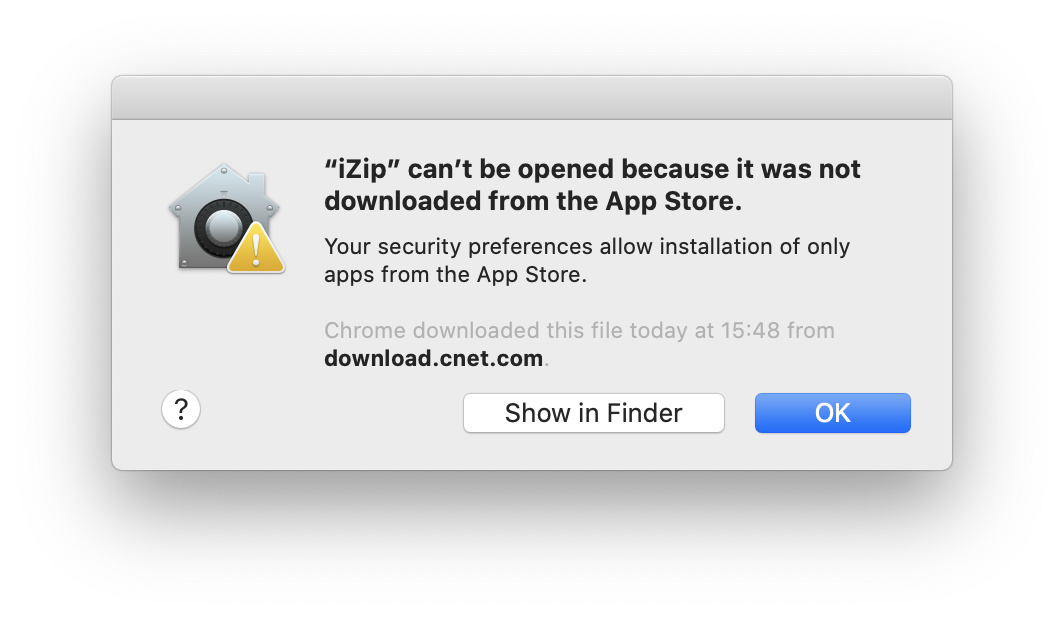Click the word "iZip" in the heading
This screenshot has height=618, width=1064.
[x=362, y=169]
